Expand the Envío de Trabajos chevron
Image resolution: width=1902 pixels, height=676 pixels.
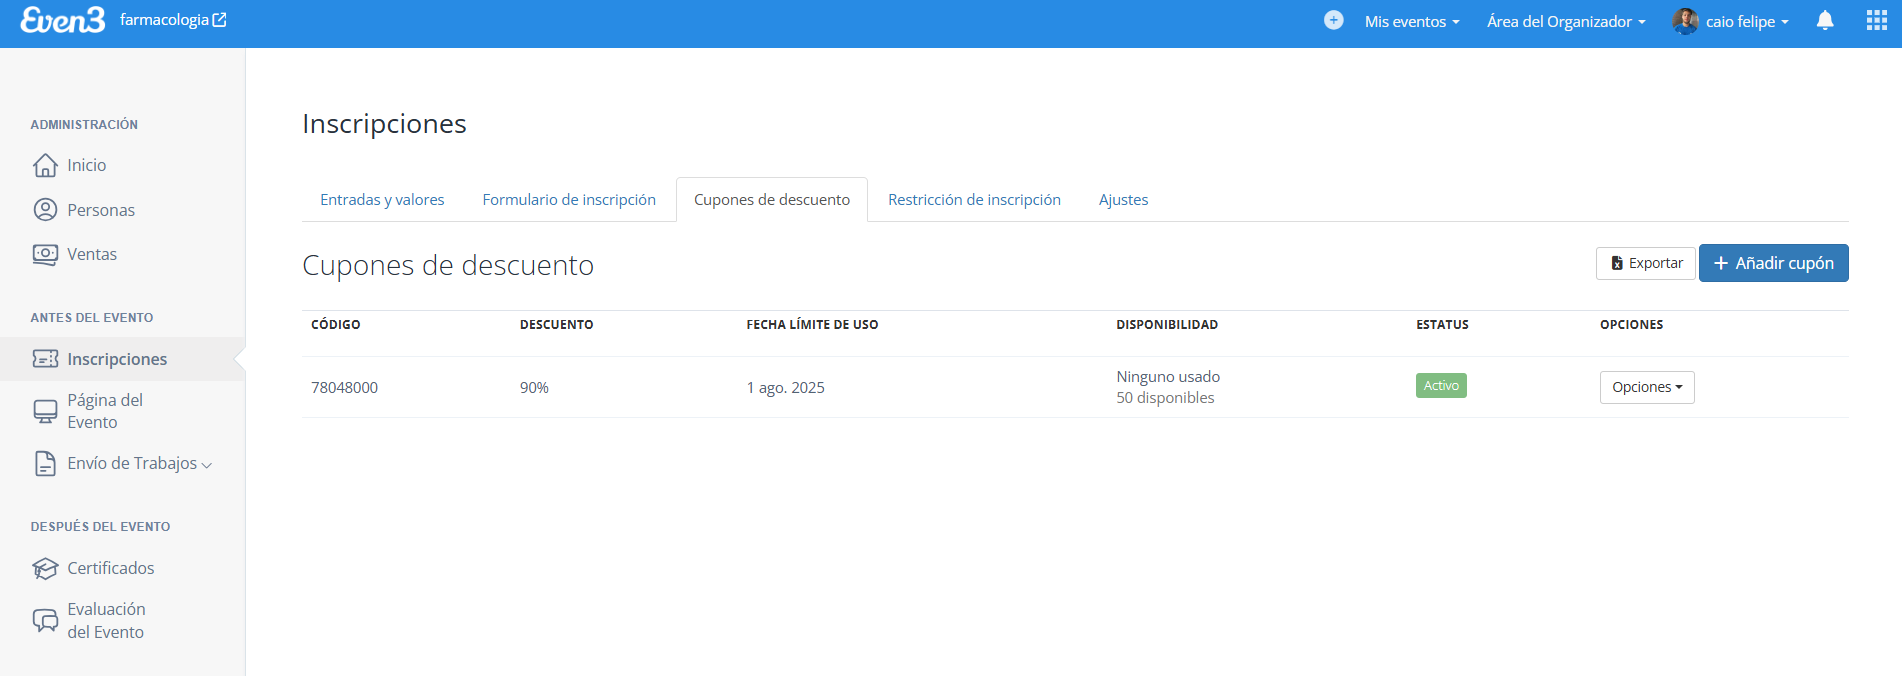(207, 465)
